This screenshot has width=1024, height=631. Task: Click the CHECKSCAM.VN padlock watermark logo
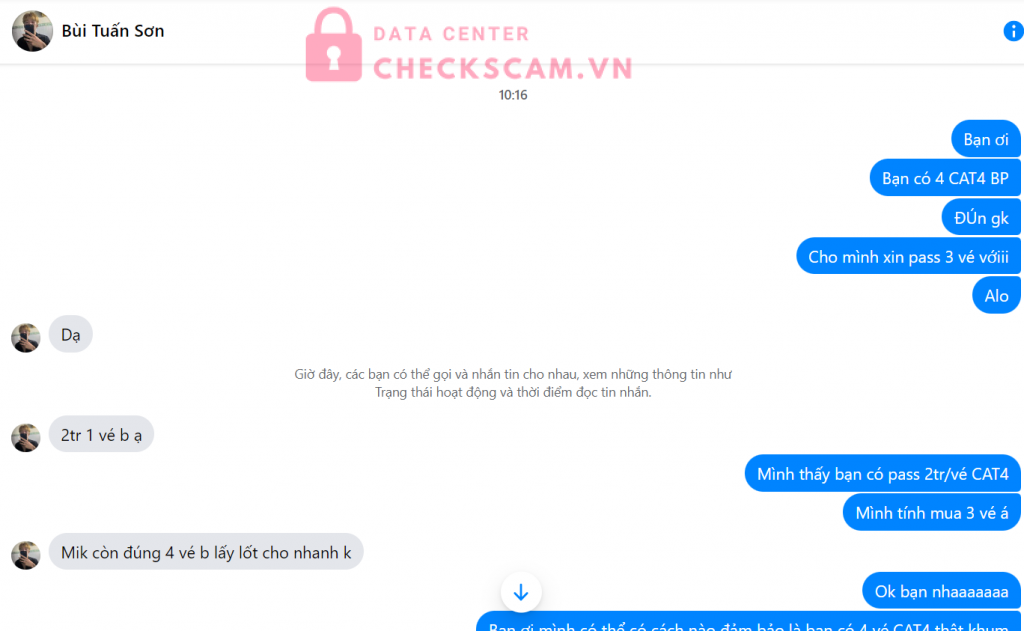(x=334, y=45)
